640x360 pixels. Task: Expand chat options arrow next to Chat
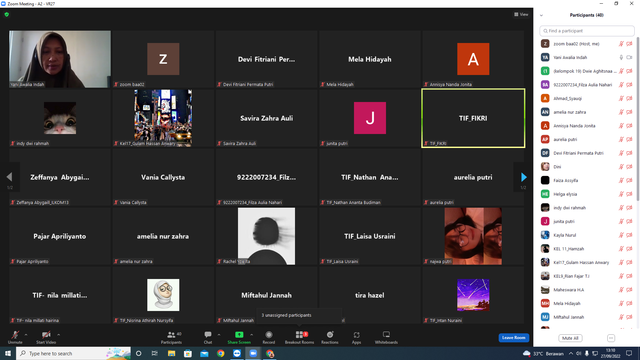219,335
